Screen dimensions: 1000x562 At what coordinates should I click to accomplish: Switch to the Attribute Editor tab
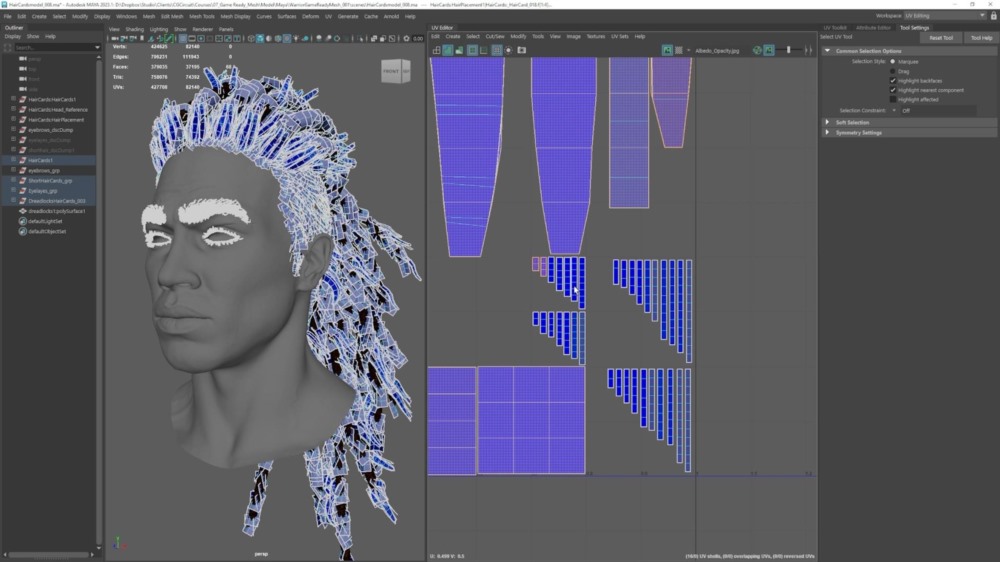pos(873,28)
